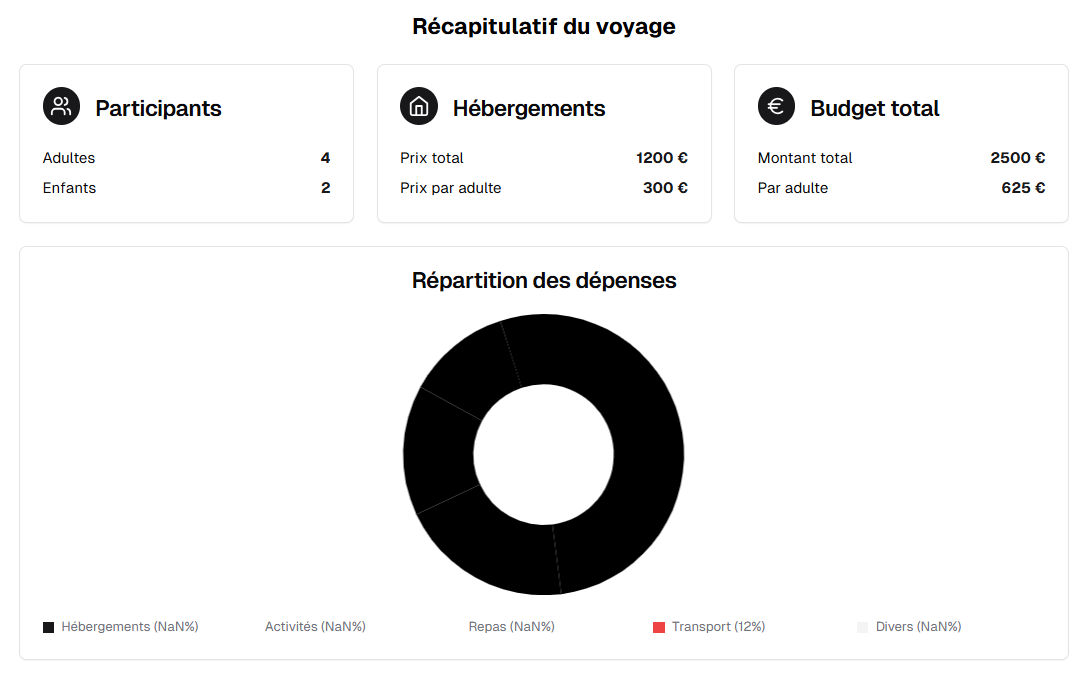Click the Repas (NaN%) legend label
The width and height of the screenshot is (1086, 690).
[x=511, y=626]
